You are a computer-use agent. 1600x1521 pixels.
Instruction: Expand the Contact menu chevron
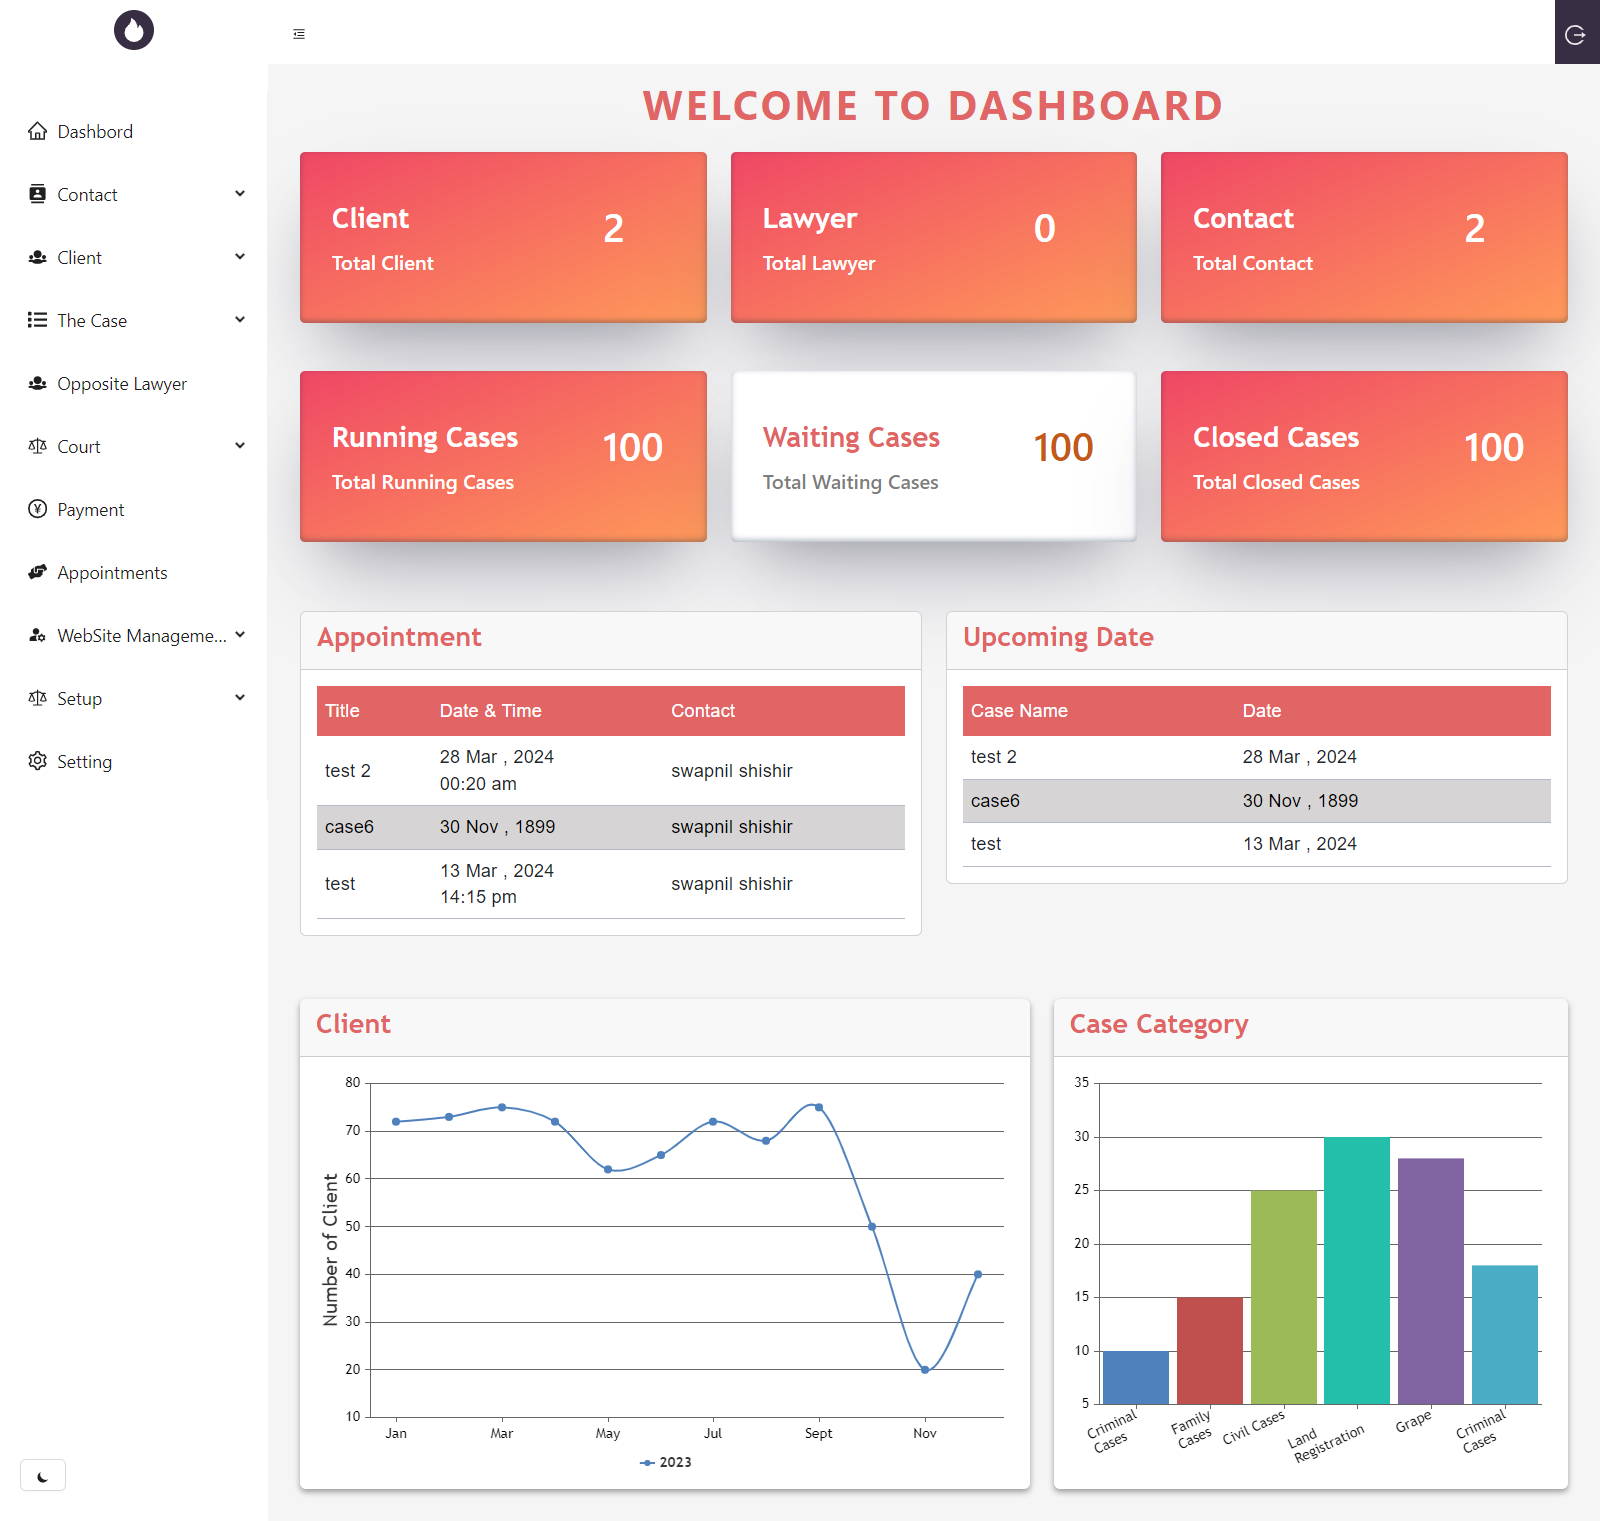[240, 194]
